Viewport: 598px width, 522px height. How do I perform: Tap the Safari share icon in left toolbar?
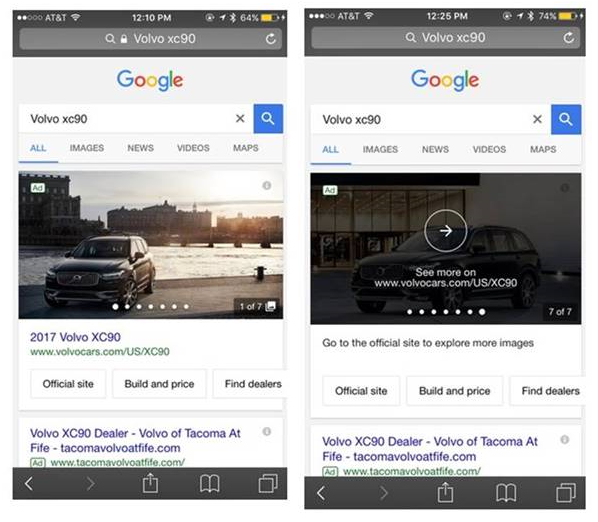tap(150, 483)
